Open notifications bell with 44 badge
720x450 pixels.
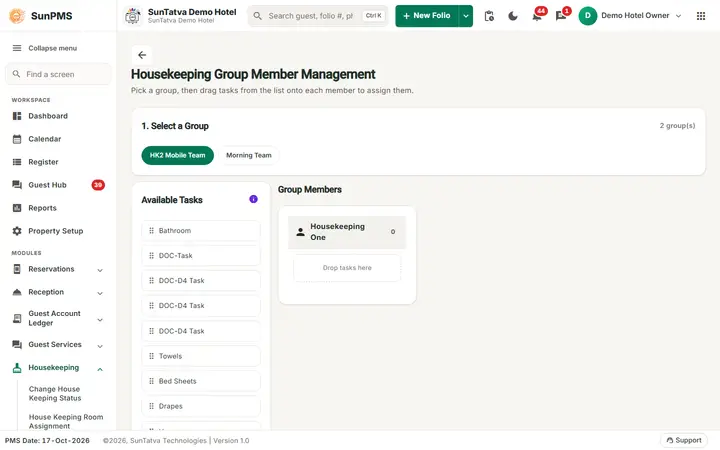pos(537,16)
